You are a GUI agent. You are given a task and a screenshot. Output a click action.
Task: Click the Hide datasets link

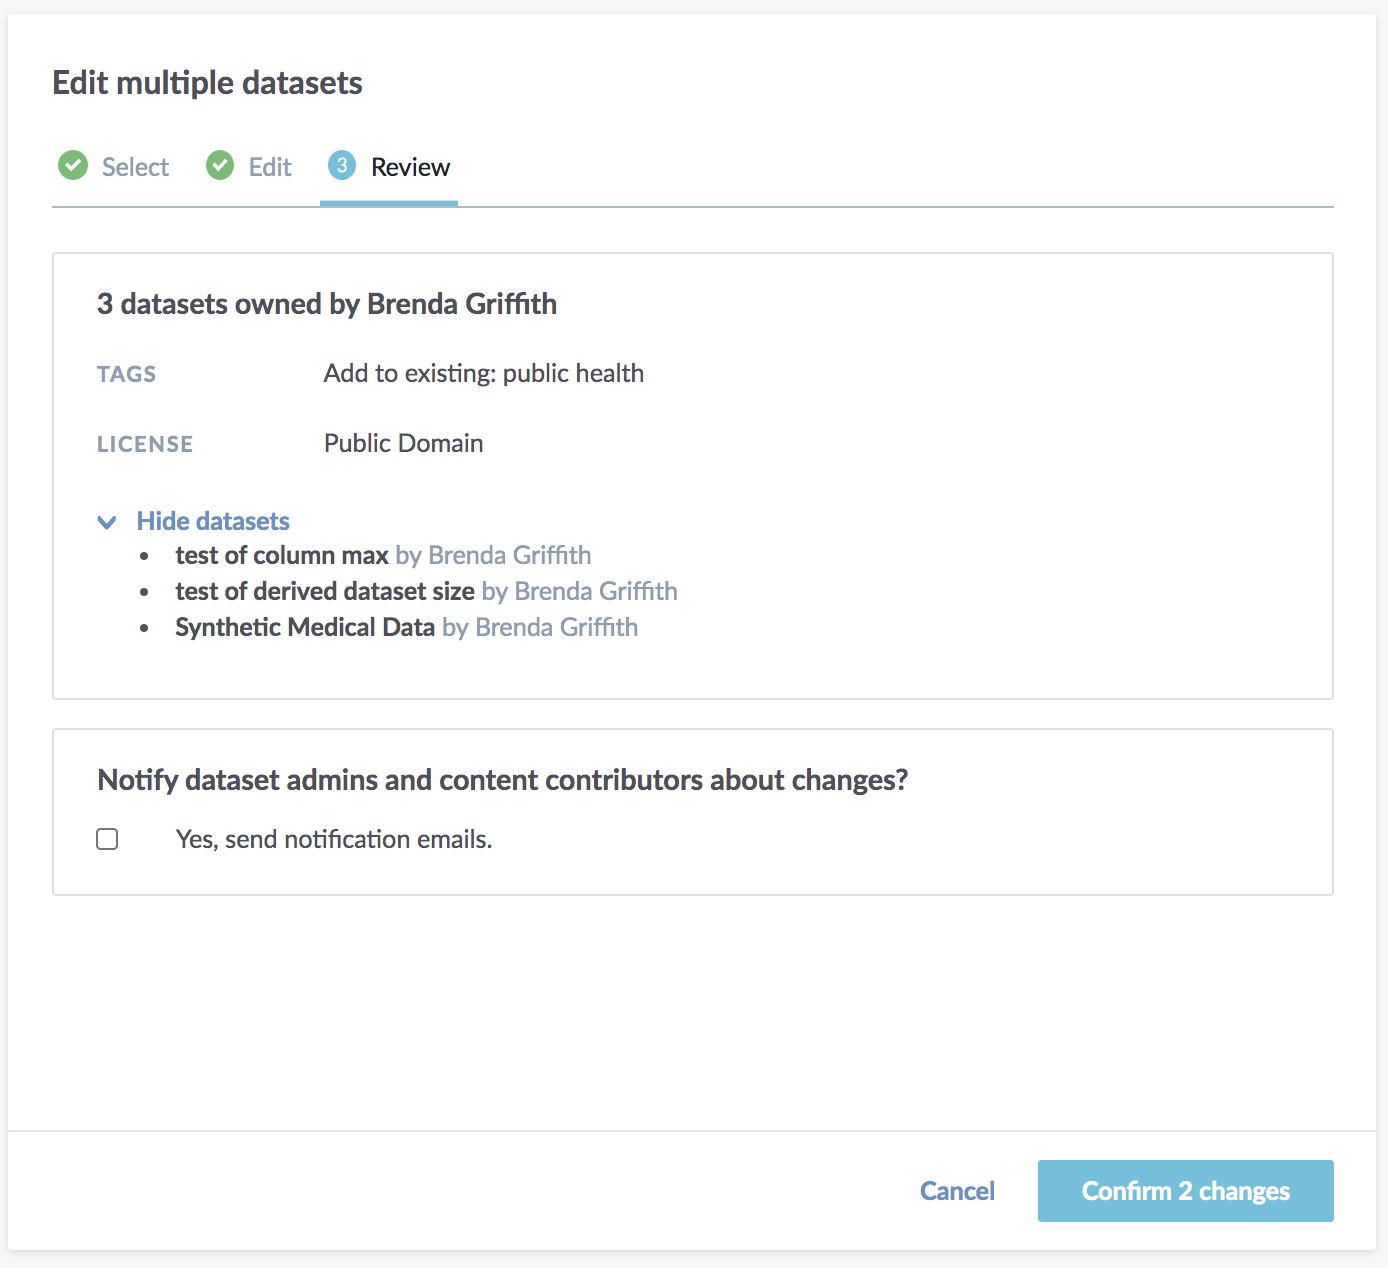(x=213, y=521)
